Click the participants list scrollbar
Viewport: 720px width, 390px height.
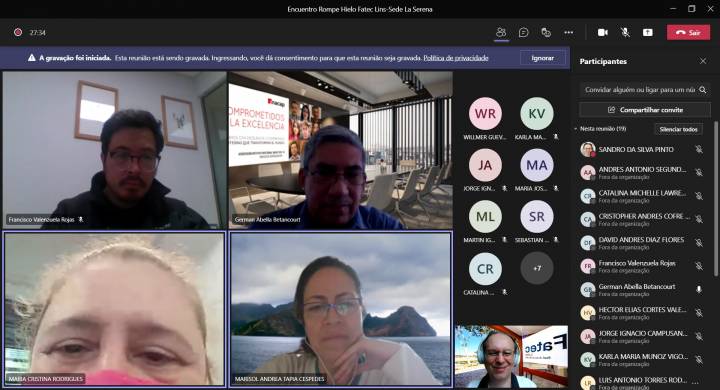click(x=715, y=198)
